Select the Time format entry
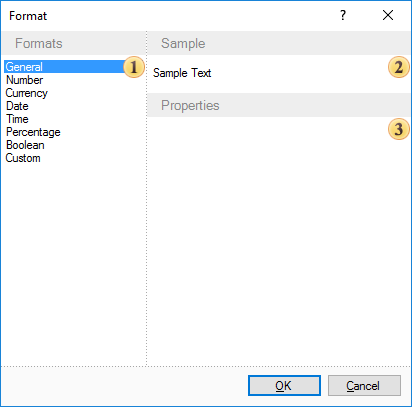 pos(17,119)
